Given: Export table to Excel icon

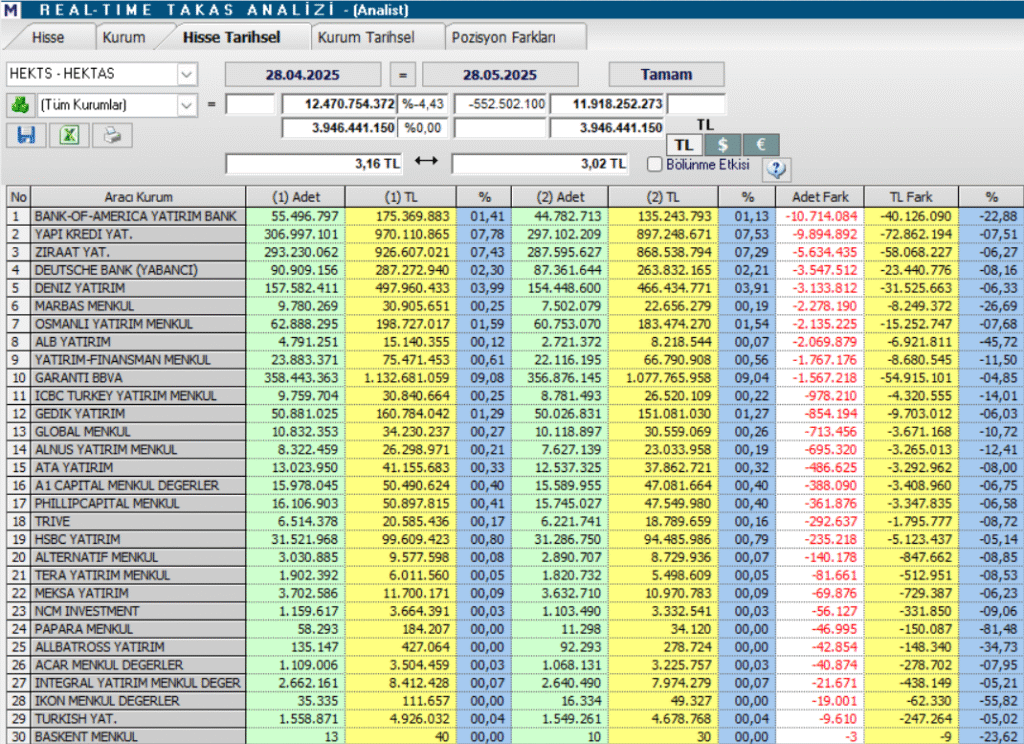Looking at the screenshot, I should 69,135.
